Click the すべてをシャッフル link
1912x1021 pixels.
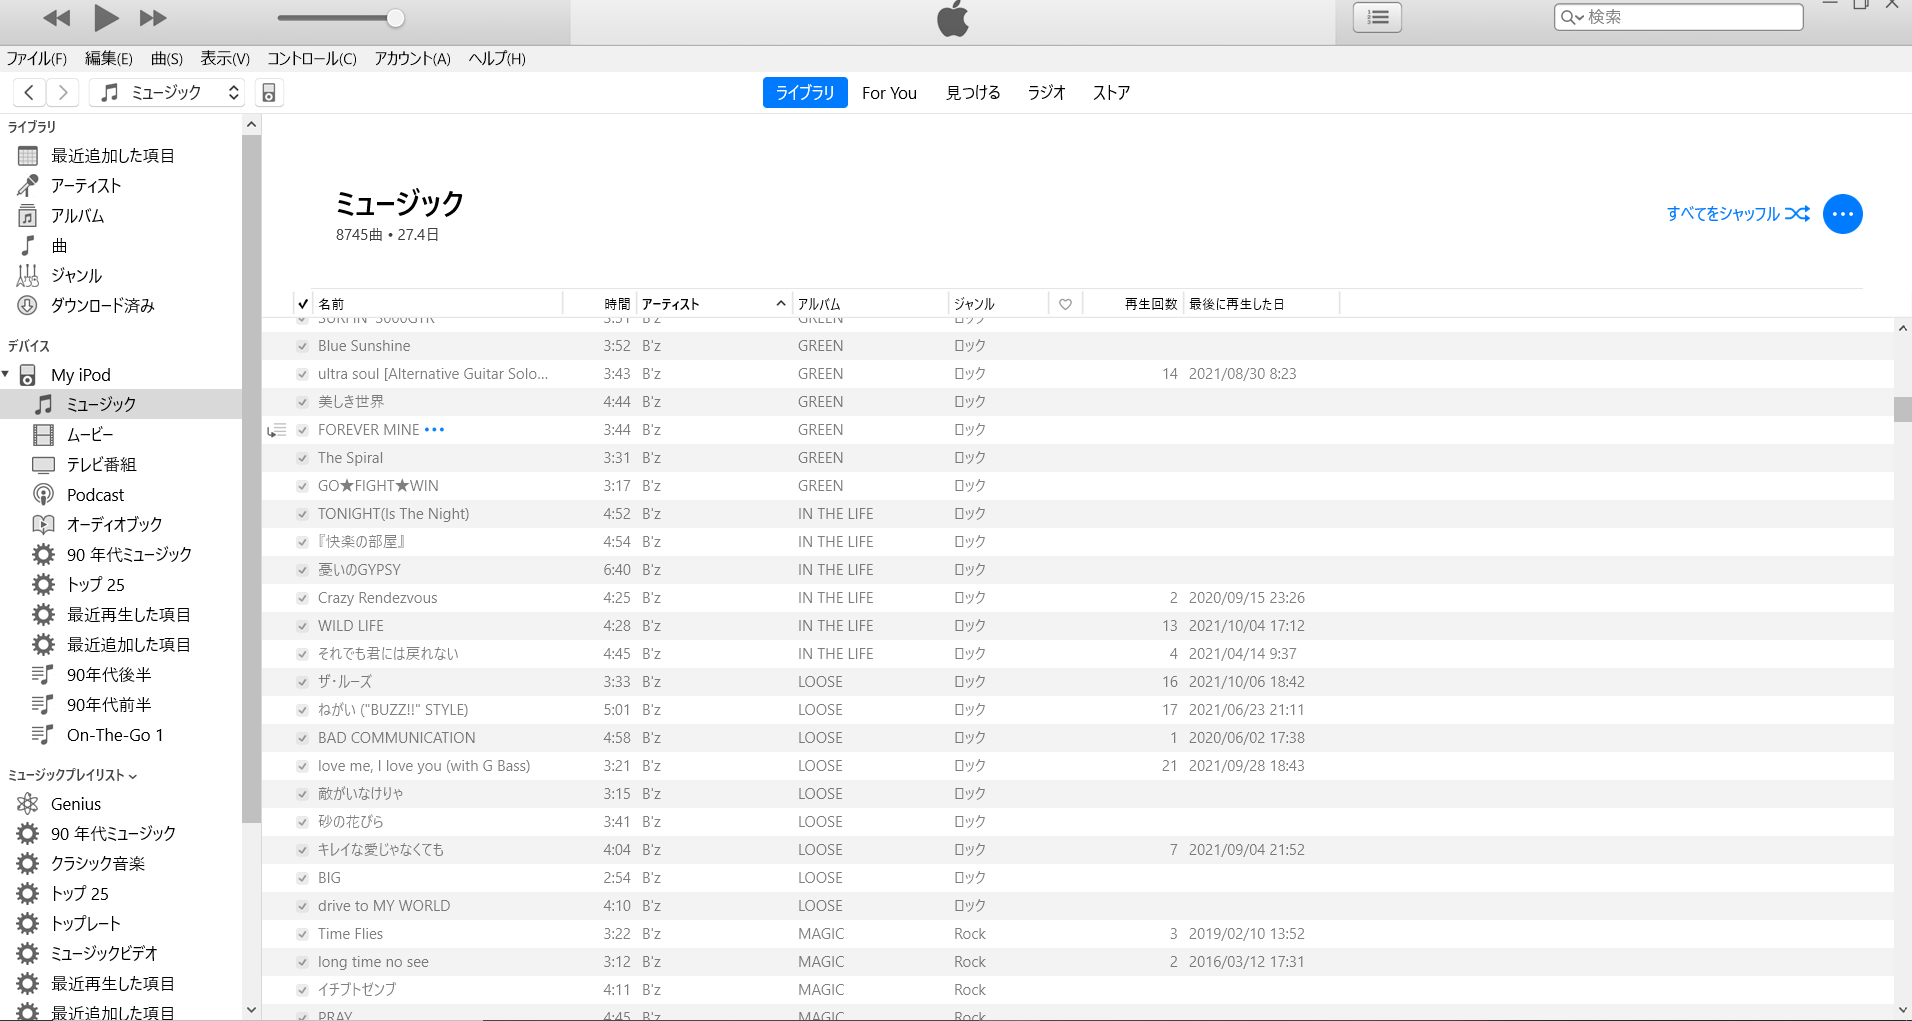tap(1738, 213)
